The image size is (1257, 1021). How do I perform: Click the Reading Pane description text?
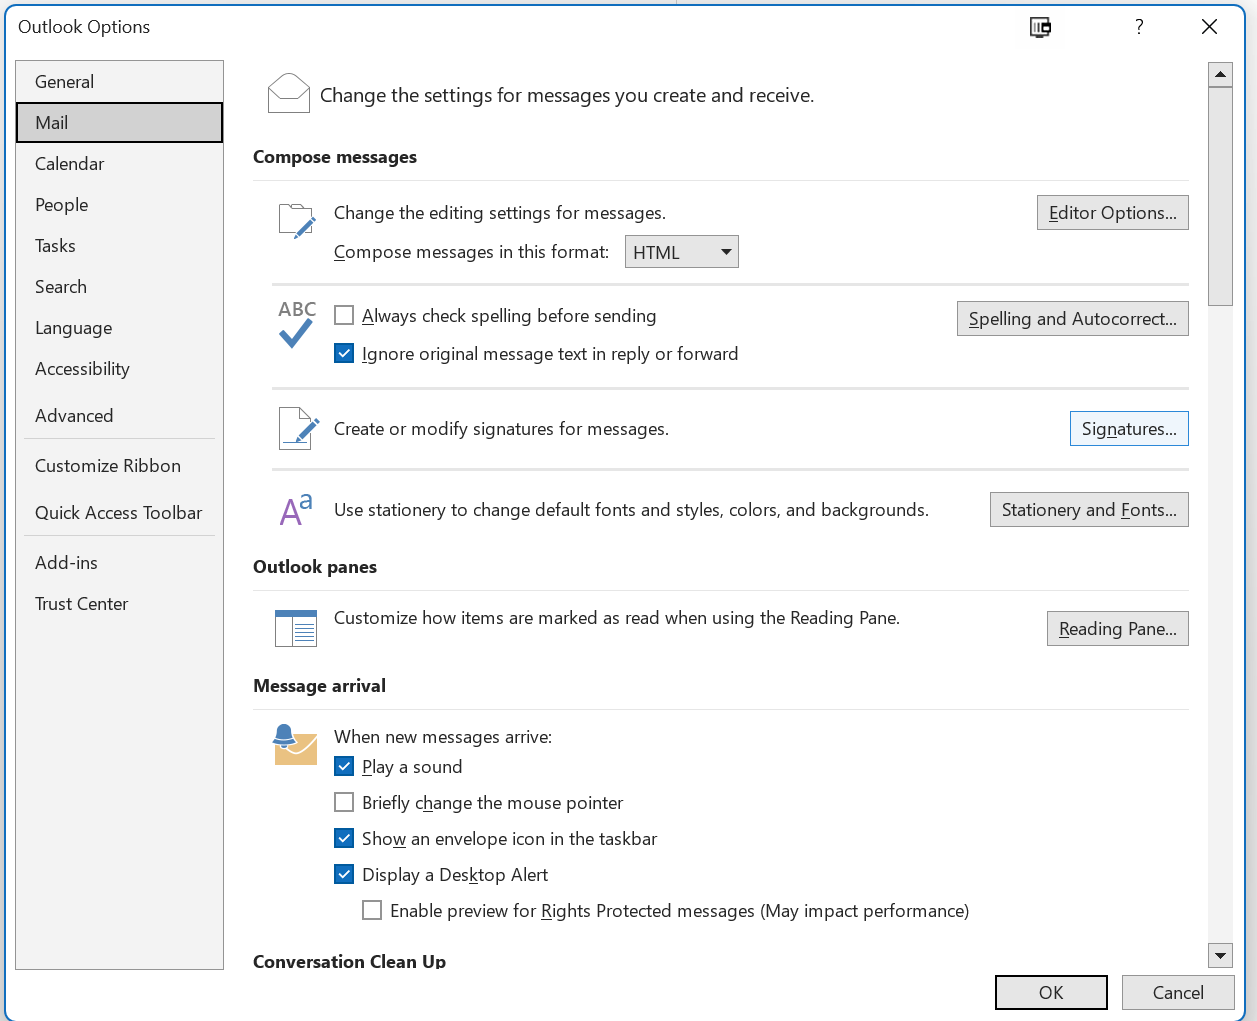(x=617, y=618)
